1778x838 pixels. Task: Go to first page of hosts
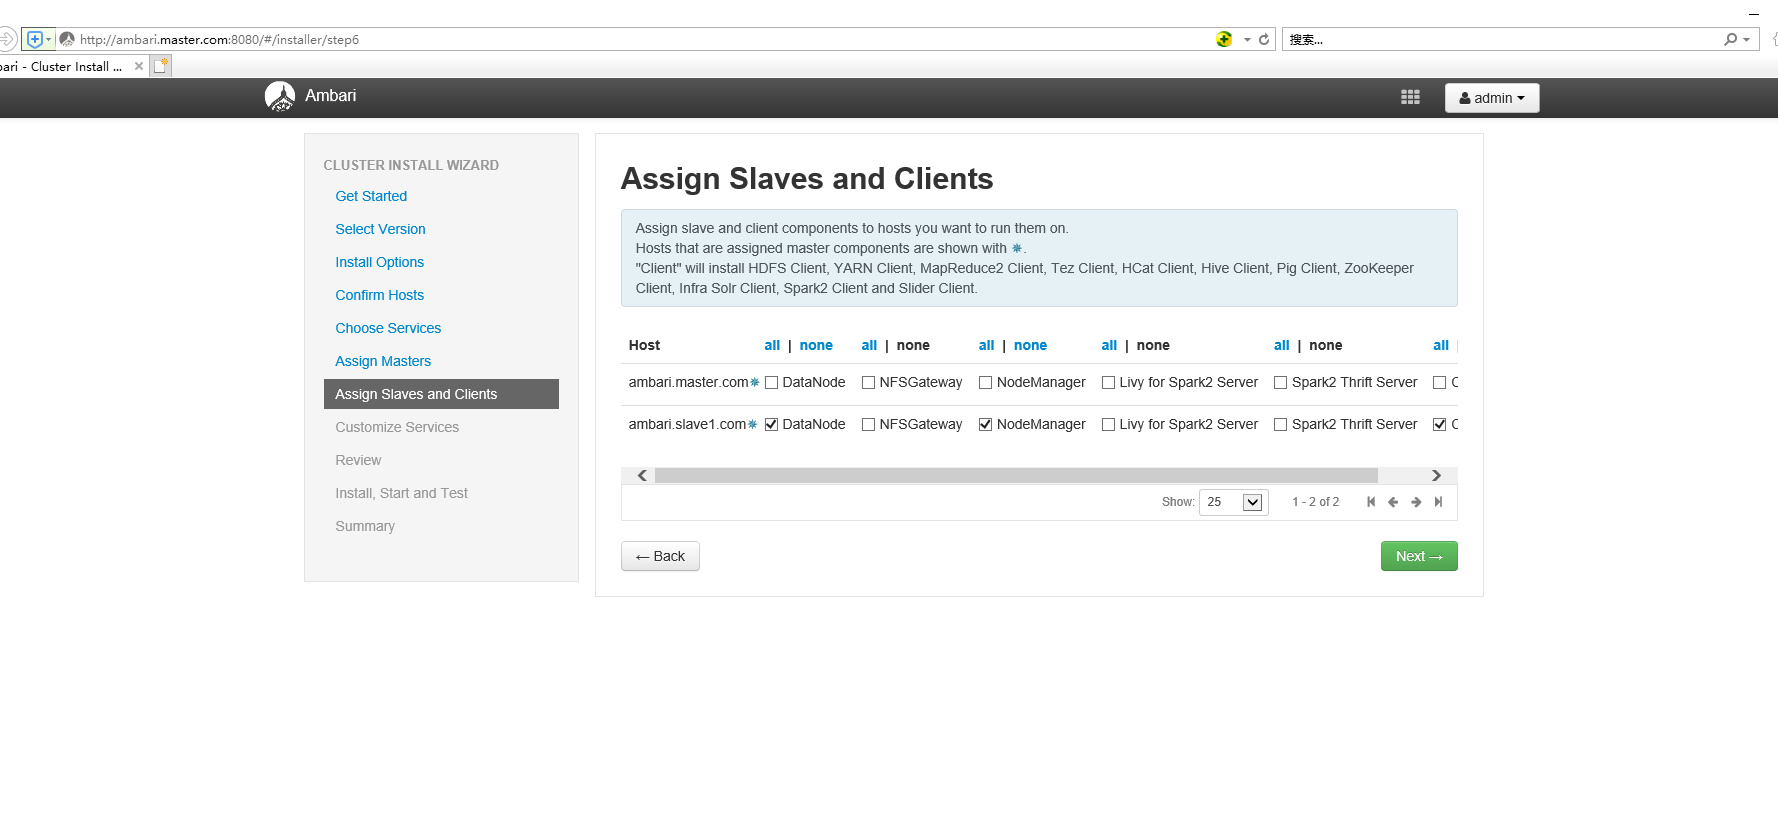point(1371,502)
